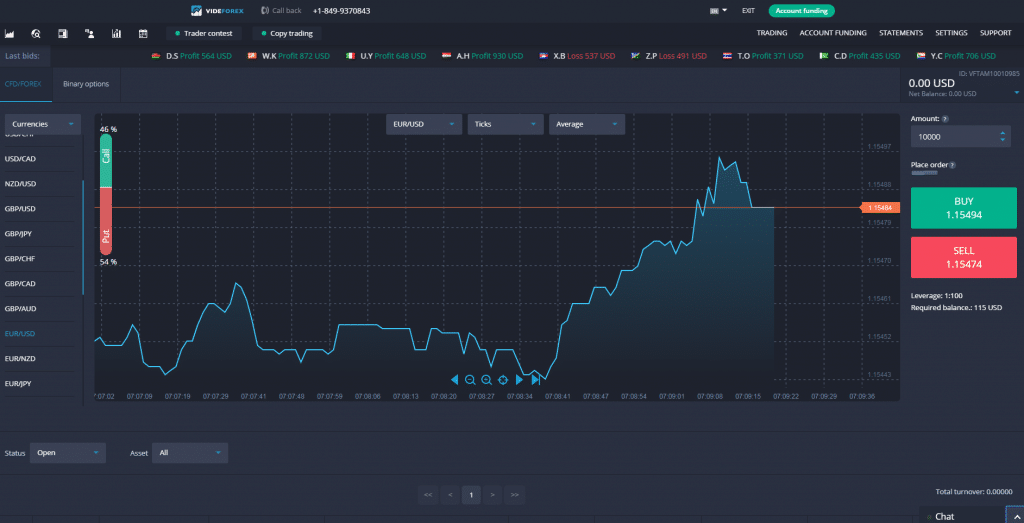This screenshot has width=1024, height=523.
Task: Zoom in the chart with plus magnifier
Action: (486, 380)
